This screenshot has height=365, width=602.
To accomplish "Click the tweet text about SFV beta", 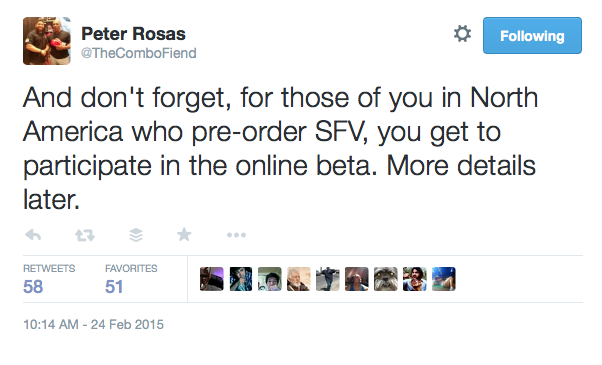I will point(280,148).
